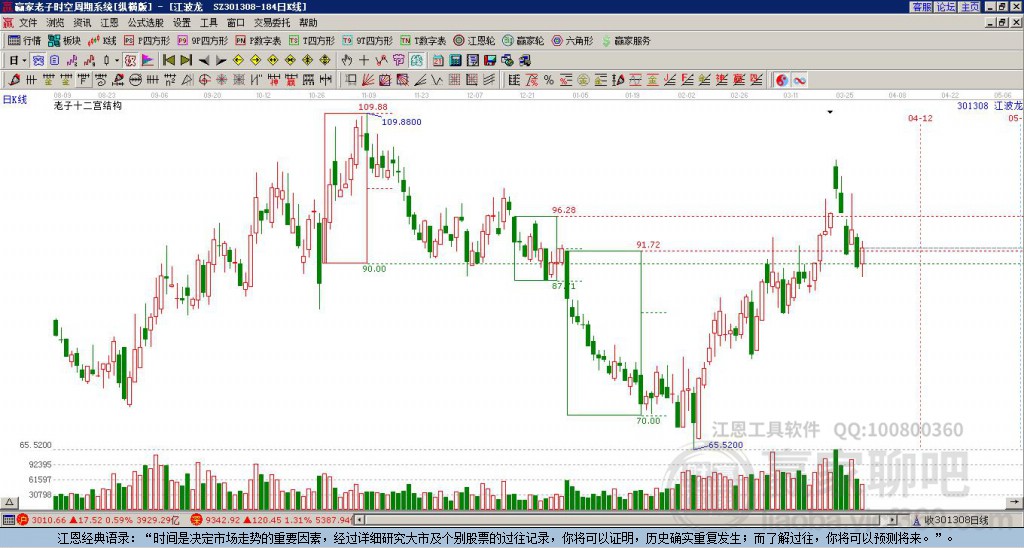The image size is (1024, 548).
Task: Open the T四方形 tool
Action: (x=312, y=40)
